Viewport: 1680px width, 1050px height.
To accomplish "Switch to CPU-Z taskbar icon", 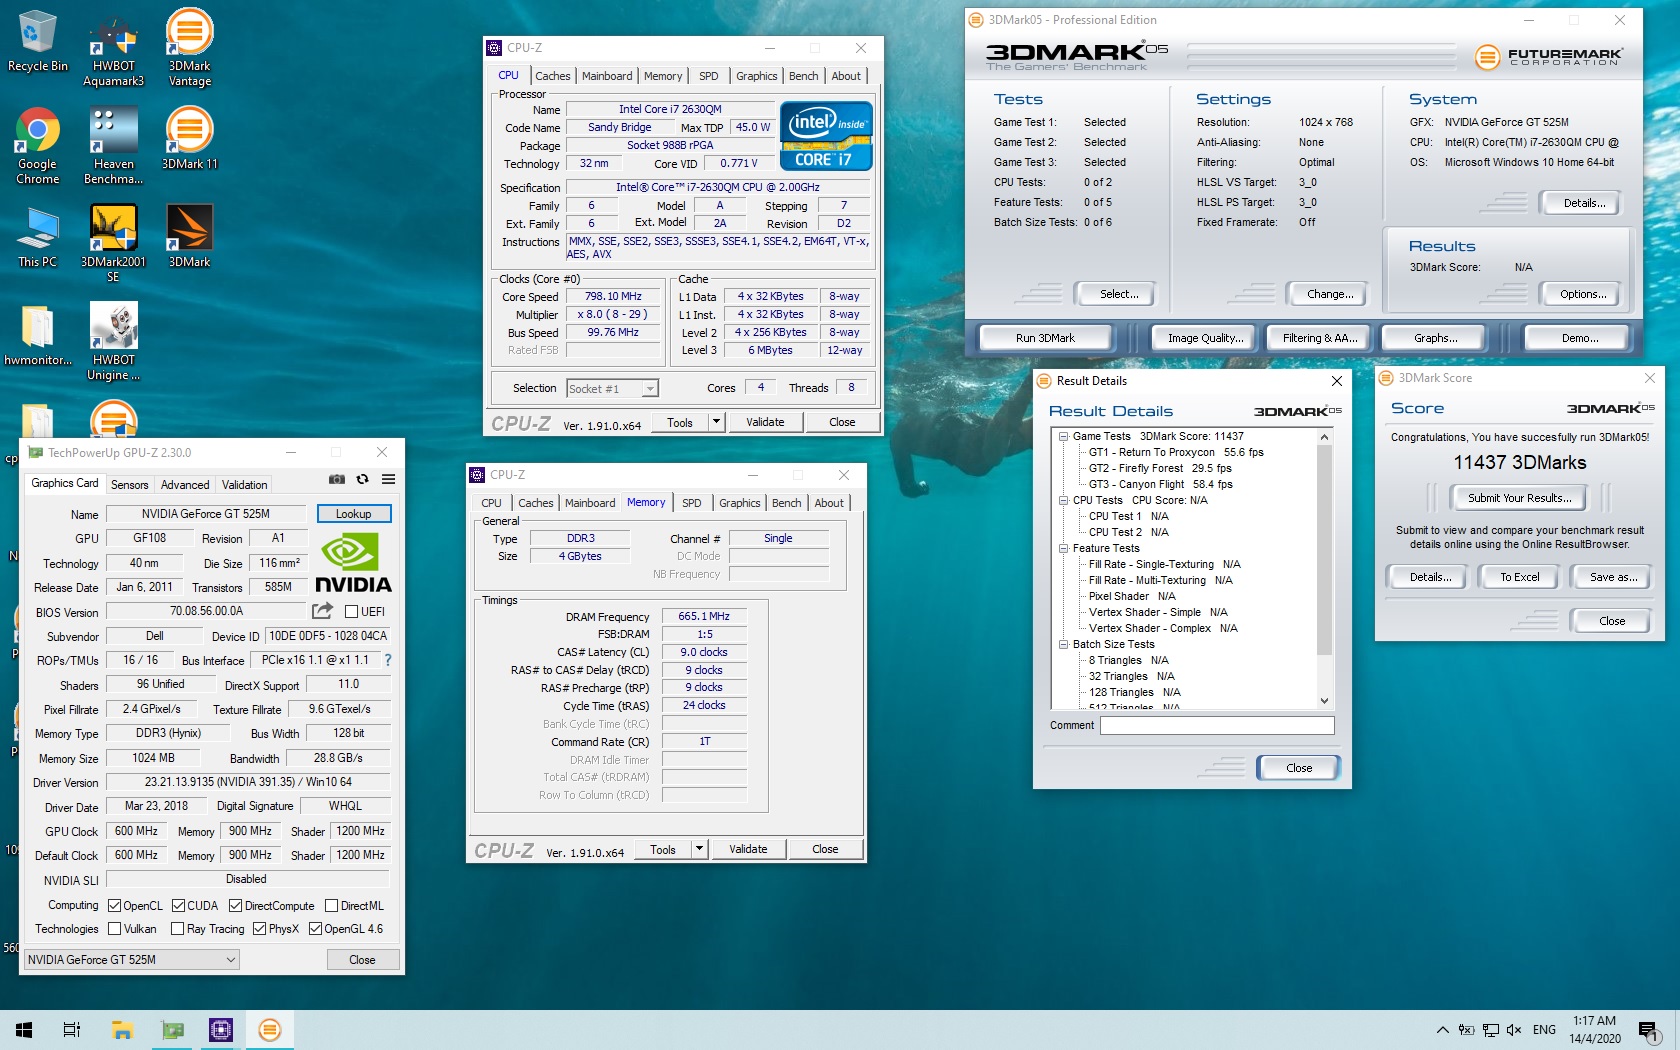I will [x=221, y=1029].
